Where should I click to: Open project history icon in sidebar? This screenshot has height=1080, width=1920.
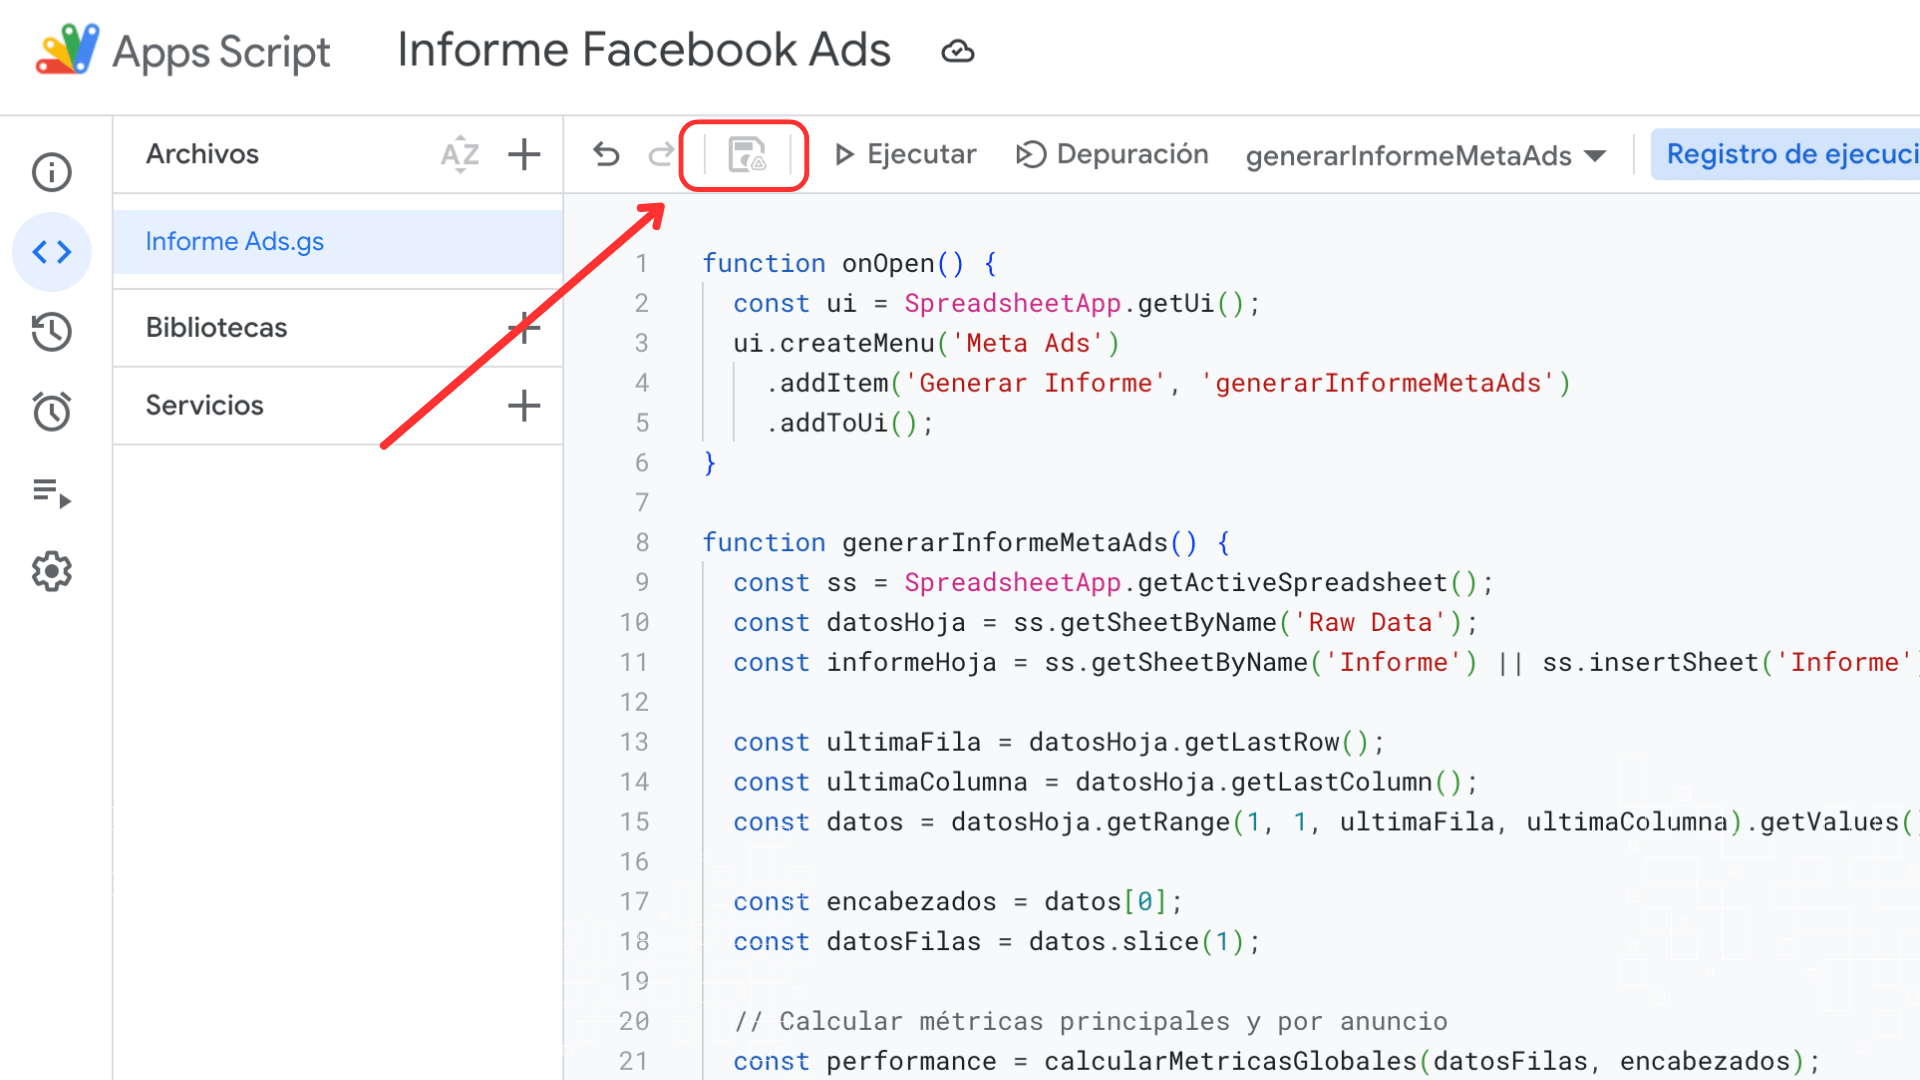point(52,332)
